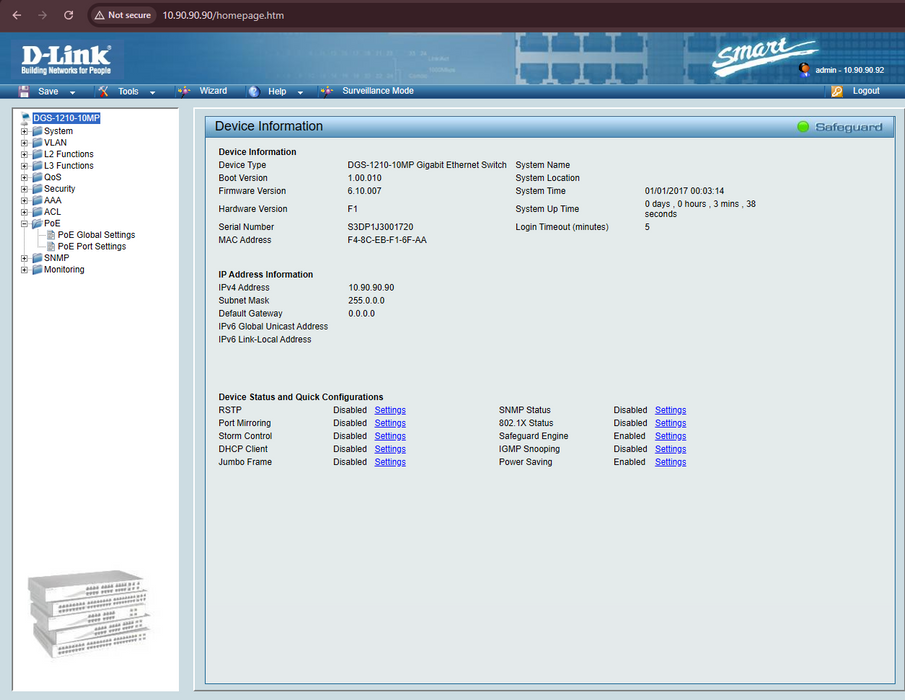Click the Monitoring folder icon

(38, 269)
